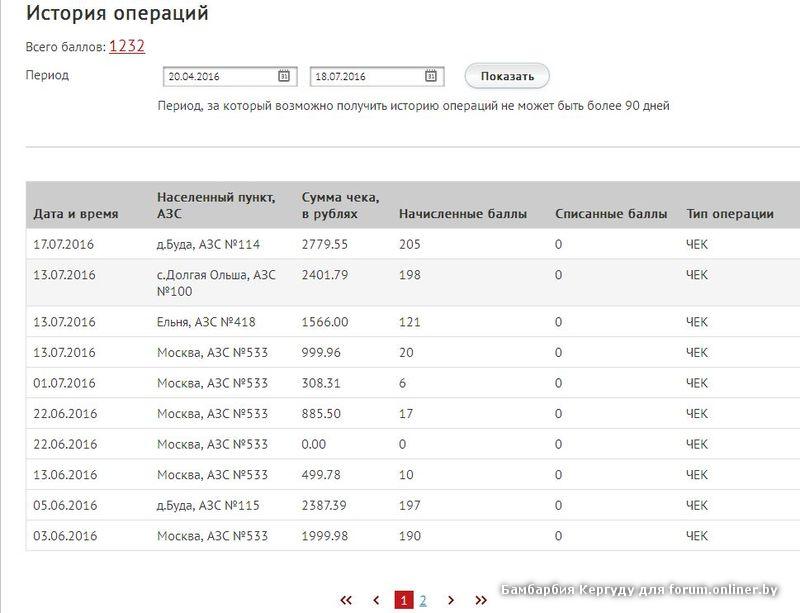Go to previous page with single-left arrow
The image size is (800, 613).
pos(376,600)
